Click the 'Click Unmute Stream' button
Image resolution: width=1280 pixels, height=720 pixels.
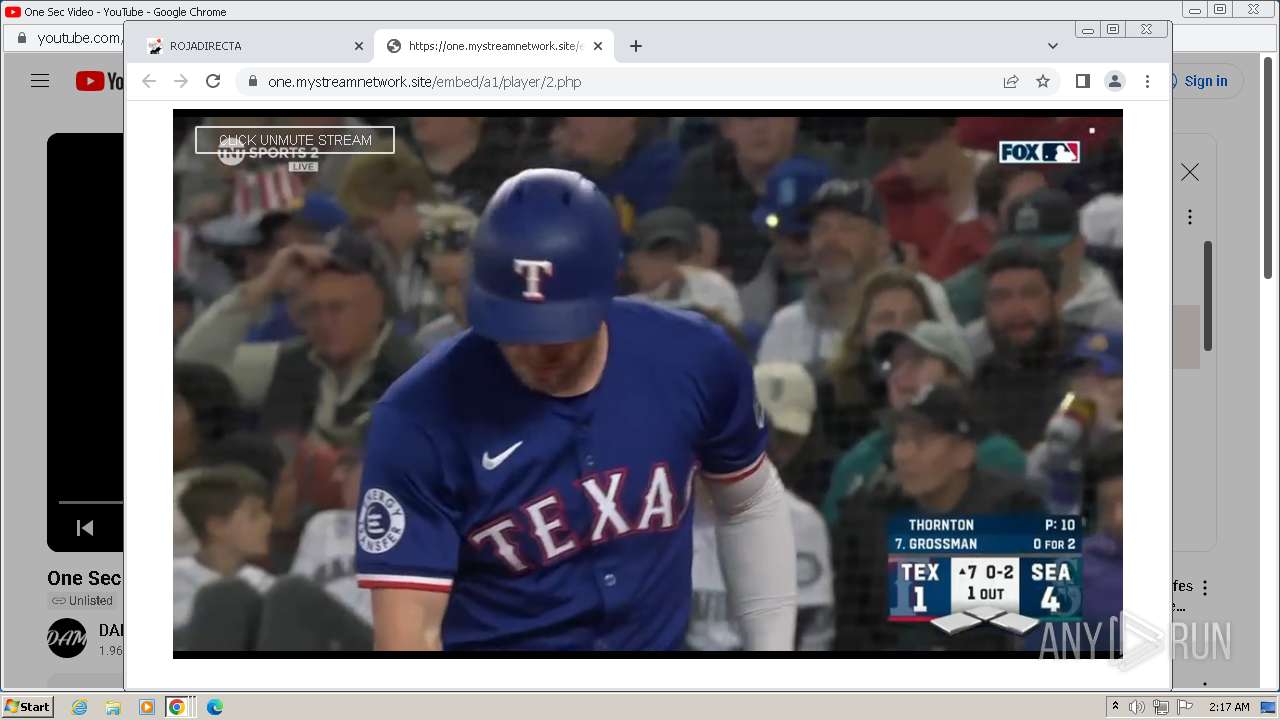[295, 140]
